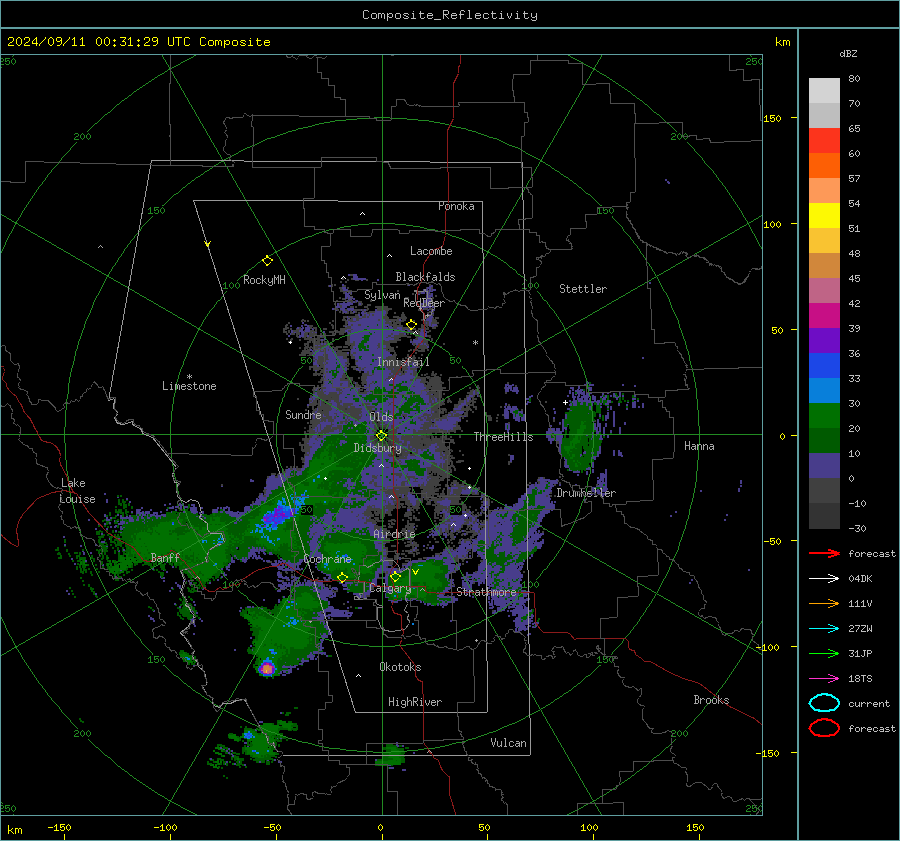The height and width of the screenshot is (841, 900).
Task: Click the orange 111V arrow in legend
Action: [x=824, y=603]
